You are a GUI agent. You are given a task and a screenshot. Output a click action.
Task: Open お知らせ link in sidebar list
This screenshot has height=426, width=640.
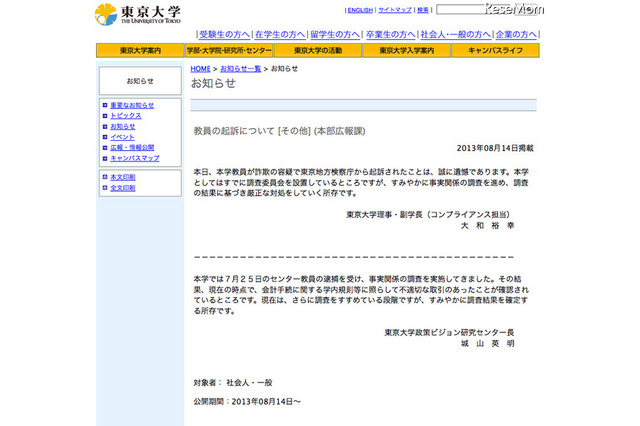[122, 126]
